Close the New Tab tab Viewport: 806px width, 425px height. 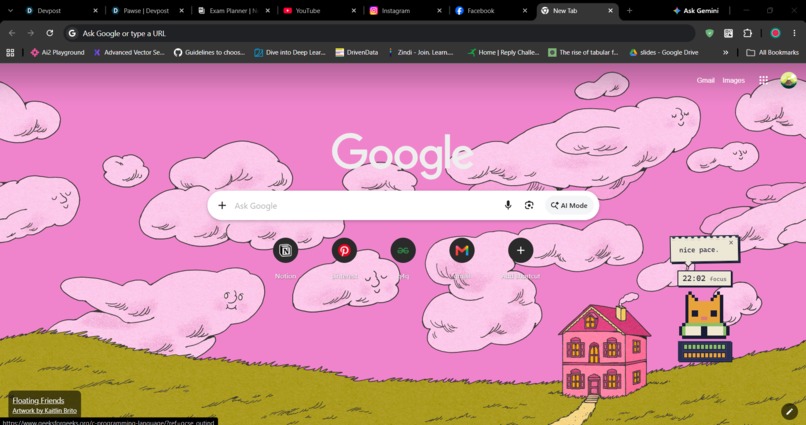point(610,10)
